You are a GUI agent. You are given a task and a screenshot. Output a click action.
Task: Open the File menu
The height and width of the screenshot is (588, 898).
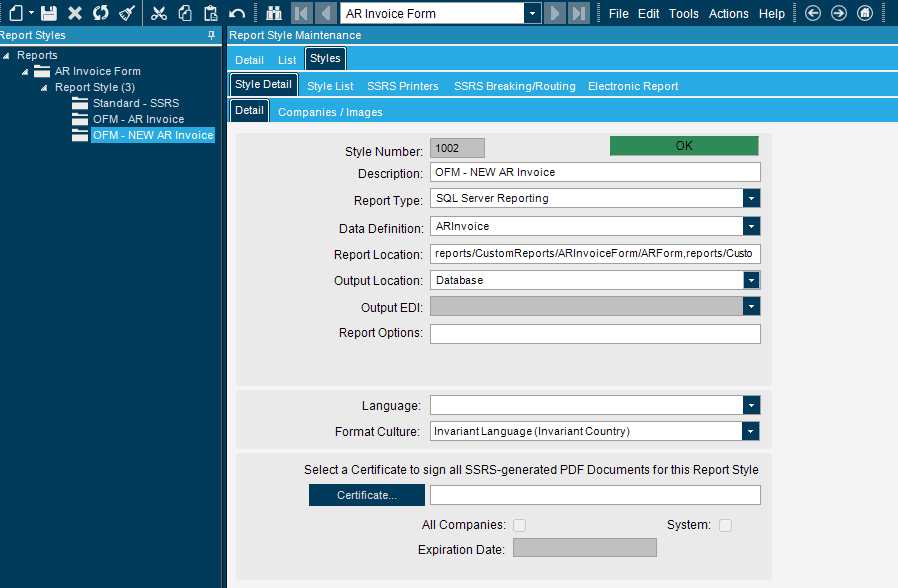click(x=619, y=14)
